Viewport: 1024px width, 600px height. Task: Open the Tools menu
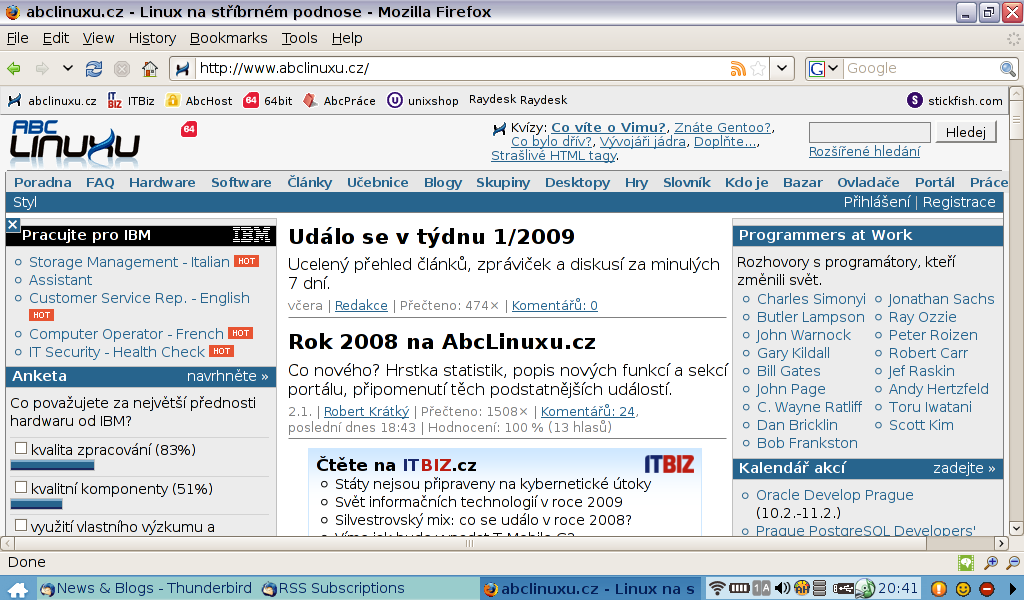click(299, 39)
